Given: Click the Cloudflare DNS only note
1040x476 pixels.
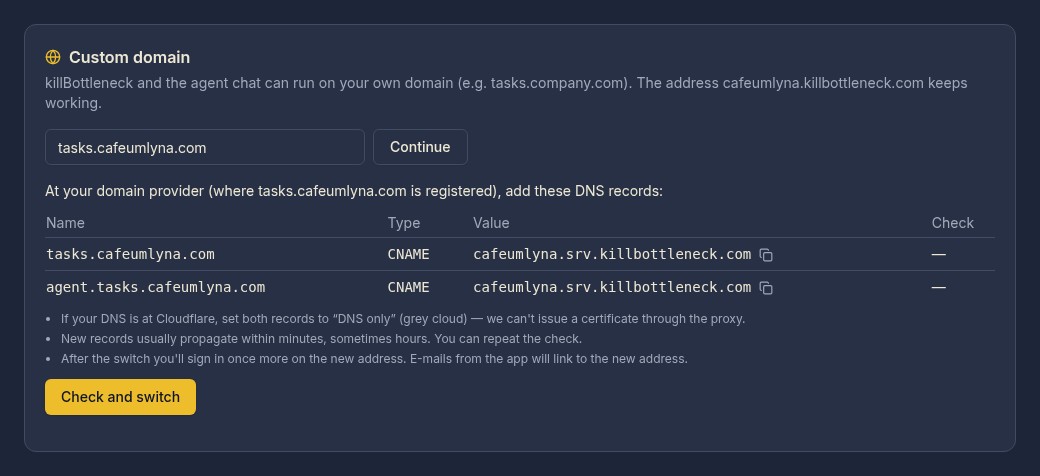Looking at the screenshot, I should click(x=403, y=319).
